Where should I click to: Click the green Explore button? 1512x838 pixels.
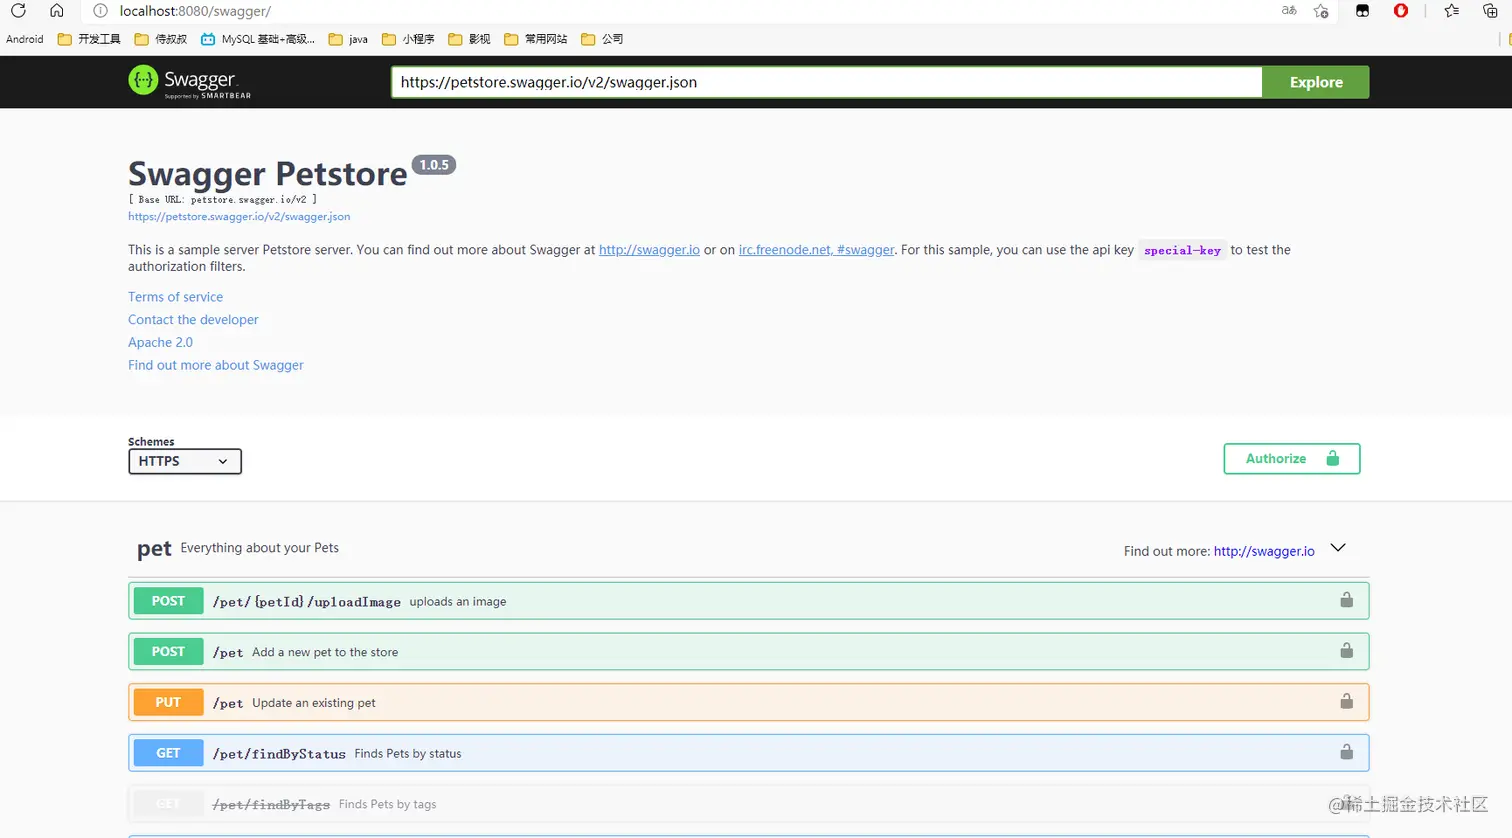pos(1316,82)
